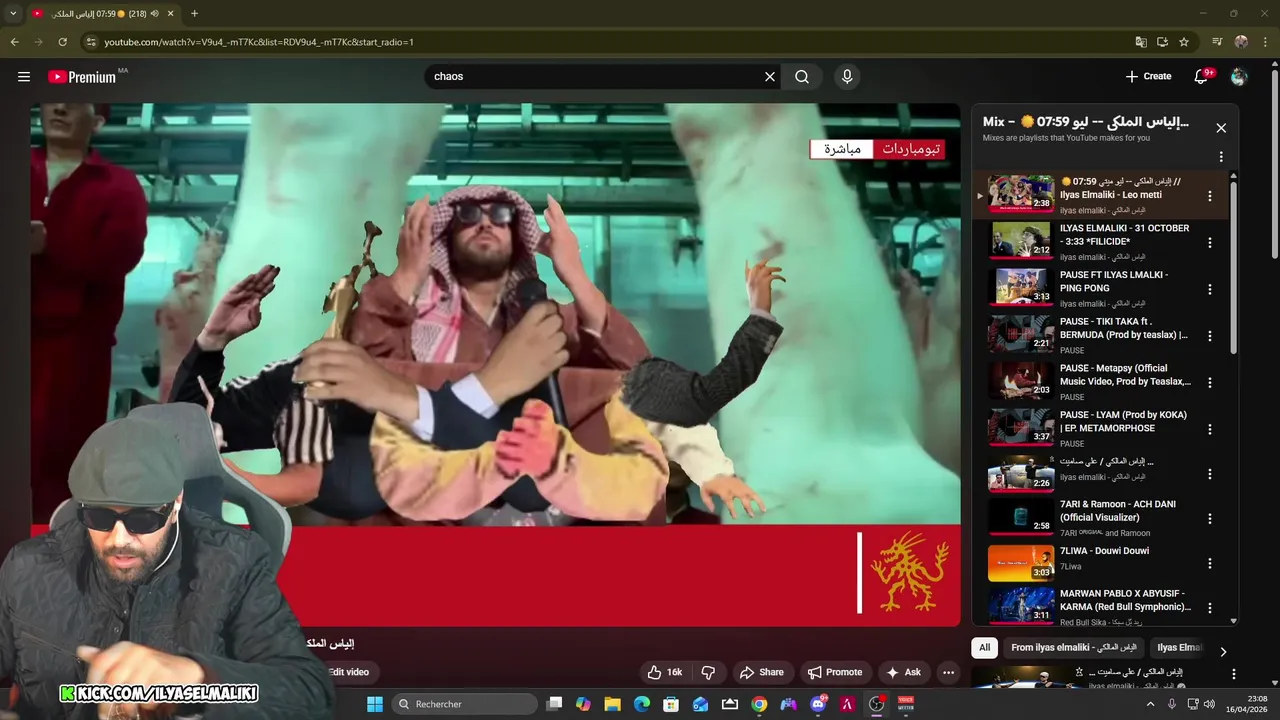Like the video with 16k likes
The height and width of the screenshot is (720, 1280).
pyautogui.click(x=665, y=672)
